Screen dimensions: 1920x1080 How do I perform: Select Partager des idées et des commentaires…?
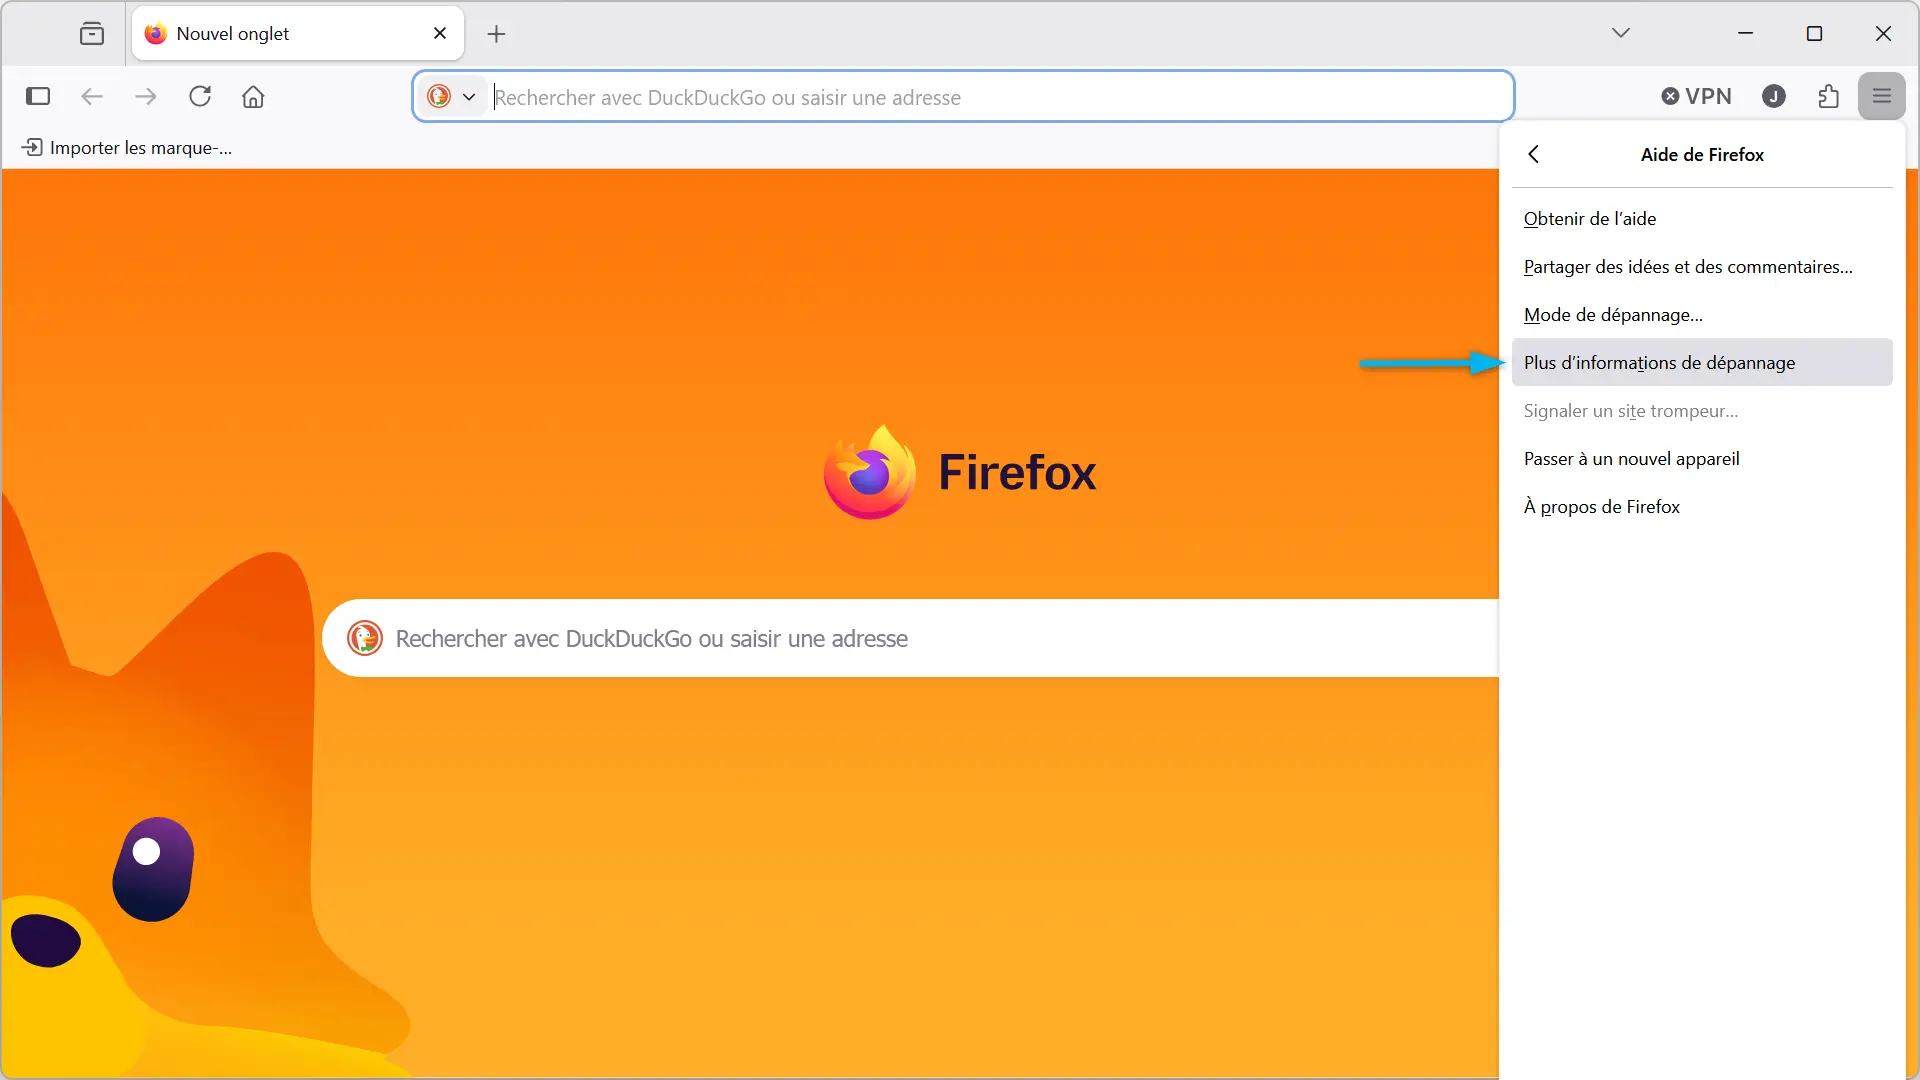[x=1702, y=267]
